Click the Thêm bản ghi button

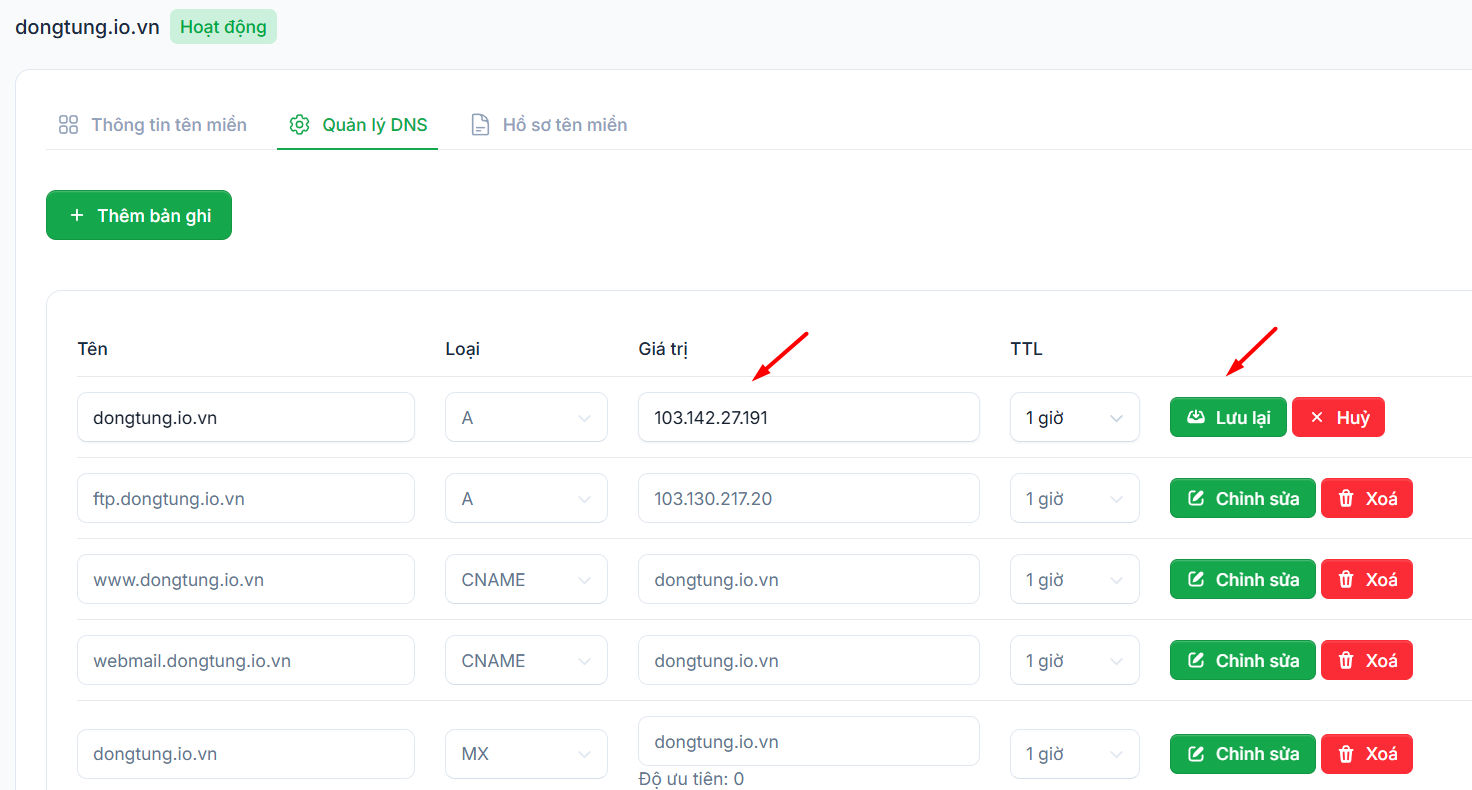tap(139, 215)
